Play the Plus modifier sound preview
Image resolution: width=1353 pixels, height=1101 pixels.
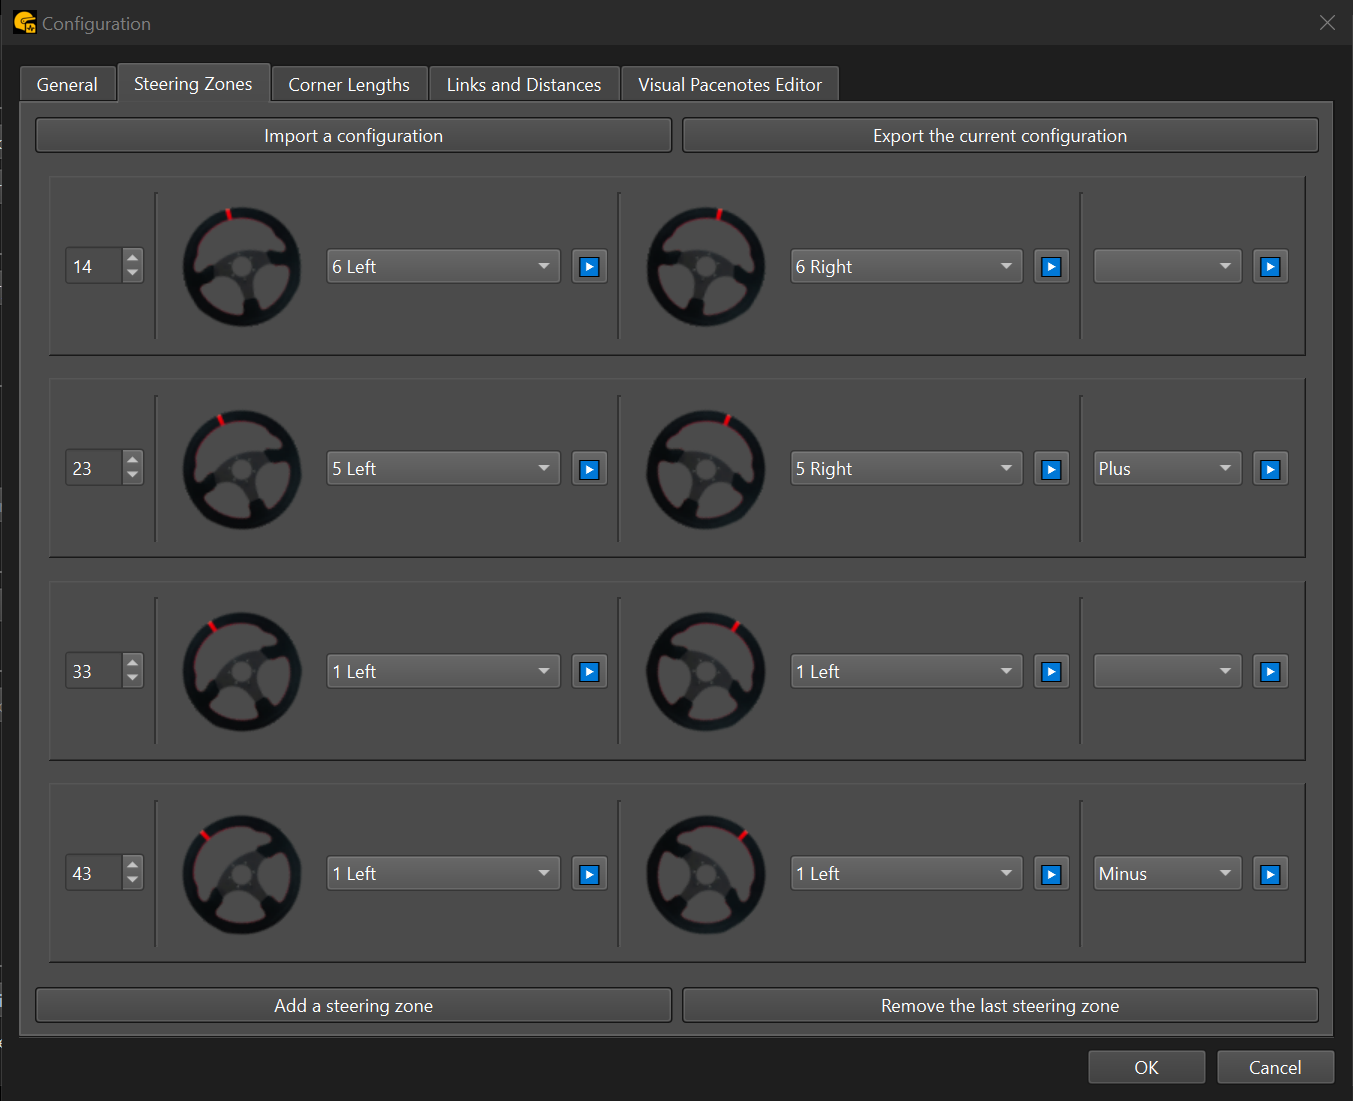(x=1270, y=469)
